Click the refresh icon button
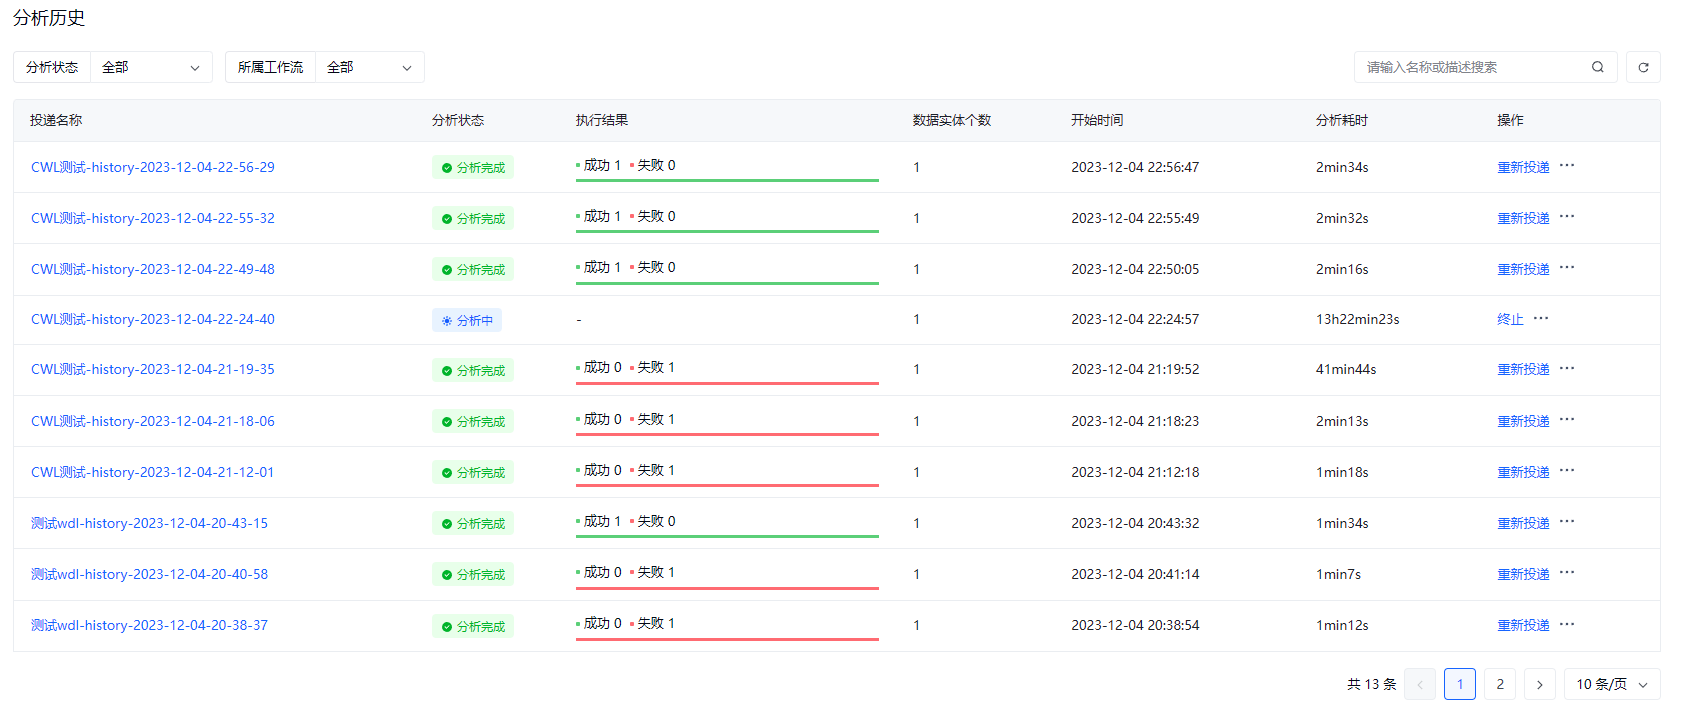 click(x=1643, y=67)
